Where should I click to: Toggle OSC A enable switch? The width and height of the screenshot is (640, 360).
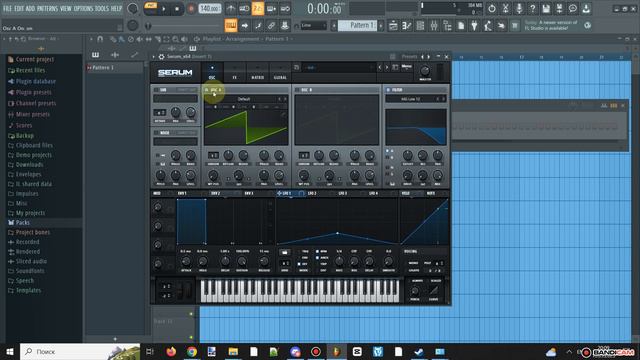pyautogui.click(x=207, y=90)
